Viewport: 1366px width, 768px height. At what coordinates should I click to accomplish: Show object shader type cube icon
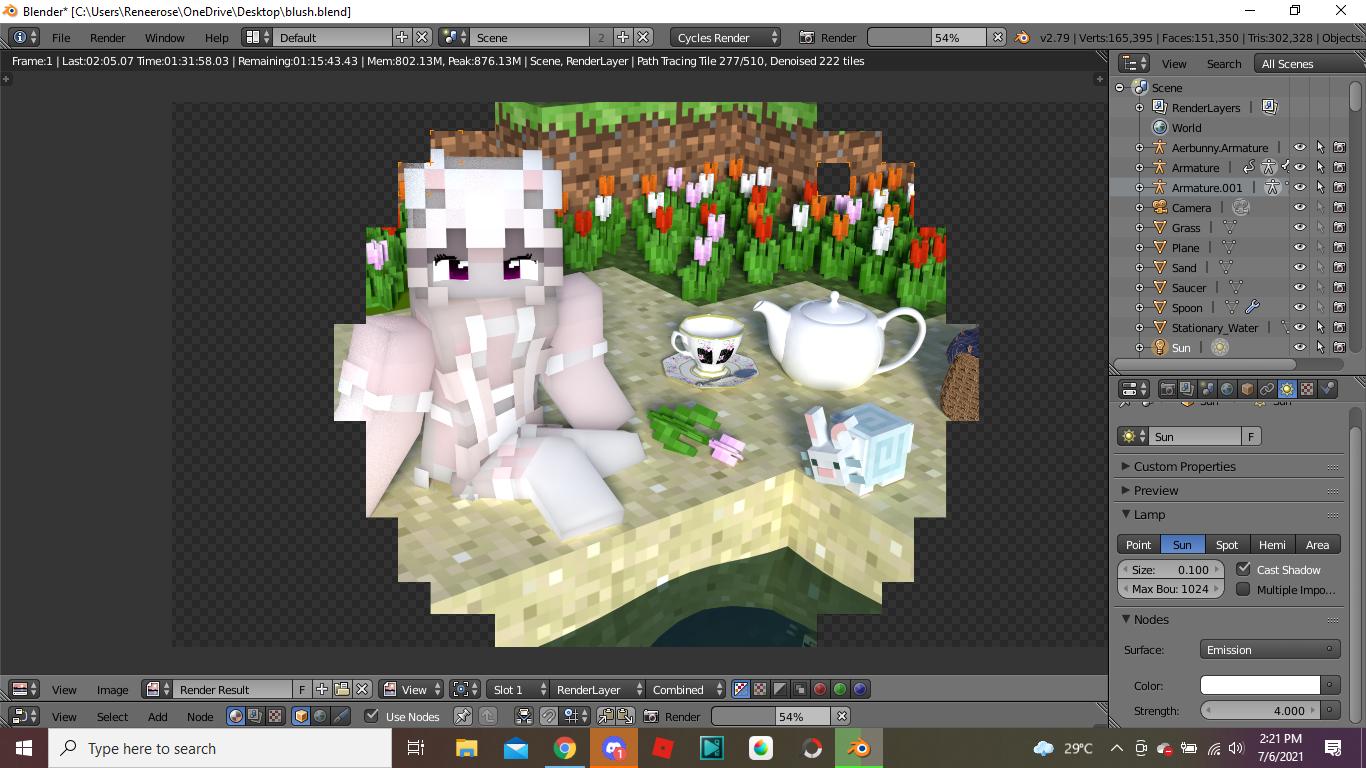point(301,716)
